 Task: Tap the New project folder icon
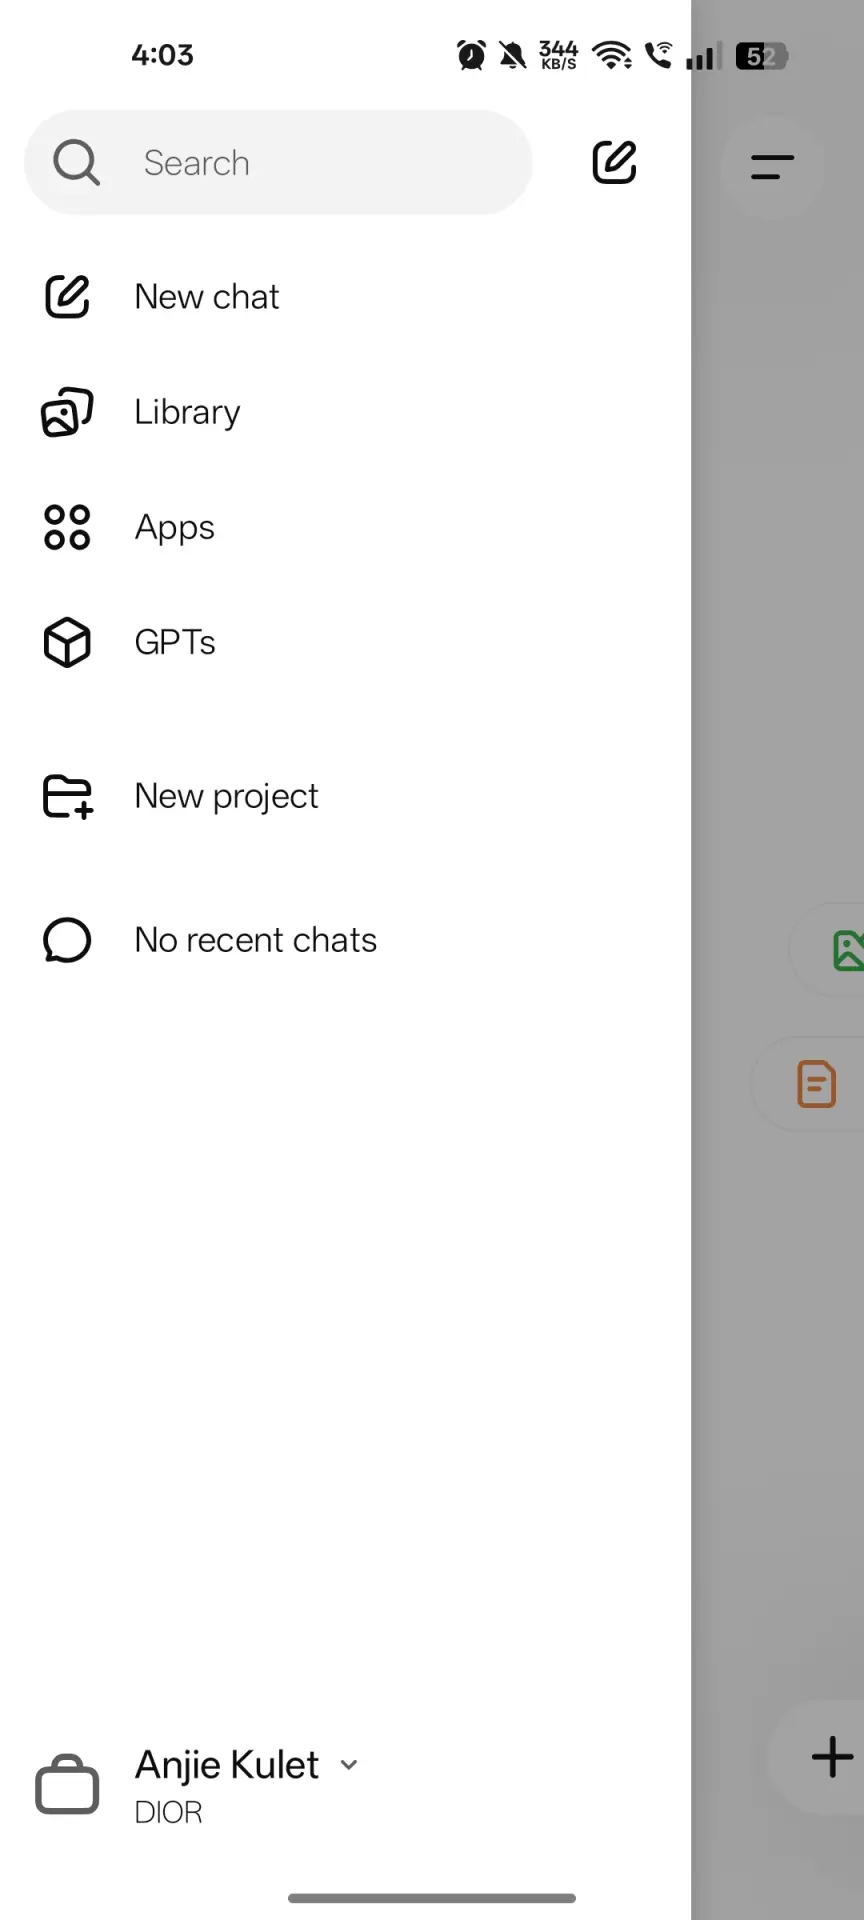[x=68, y=797]
